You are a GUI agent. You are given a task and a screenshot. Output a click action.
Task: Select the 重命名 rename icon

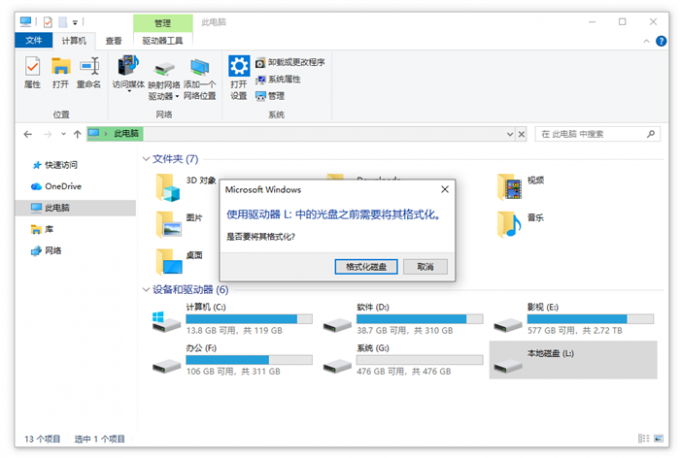coord(89,72)
